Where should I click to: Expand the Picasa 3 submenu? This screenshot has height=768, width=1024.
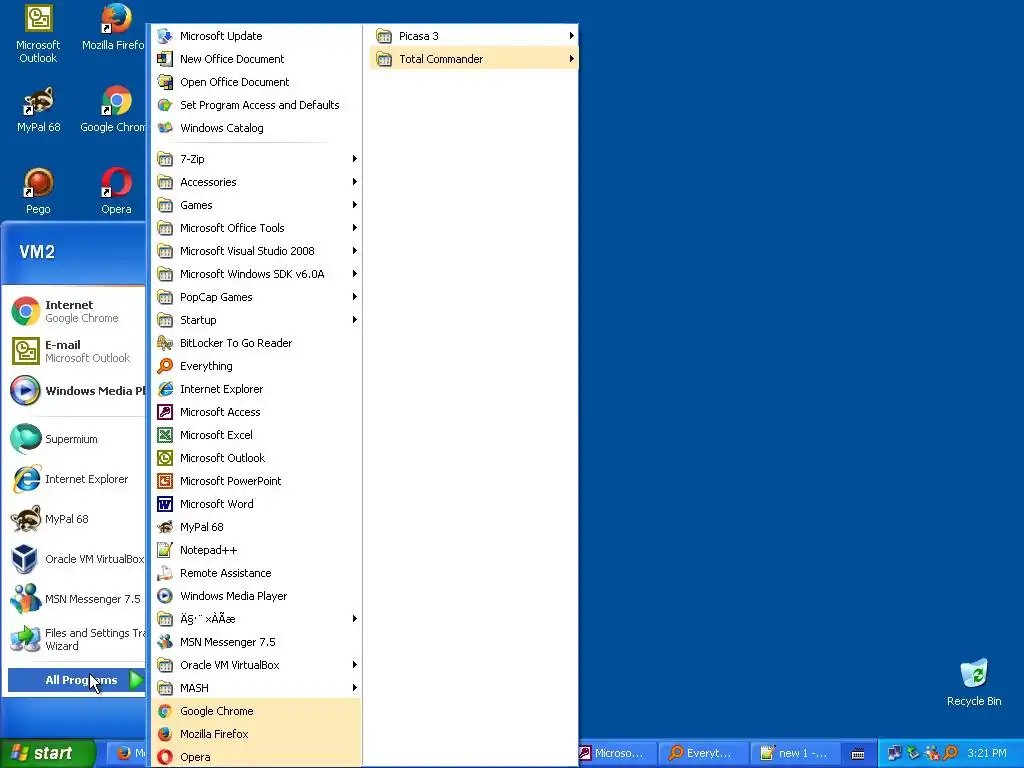coord(473,36)
